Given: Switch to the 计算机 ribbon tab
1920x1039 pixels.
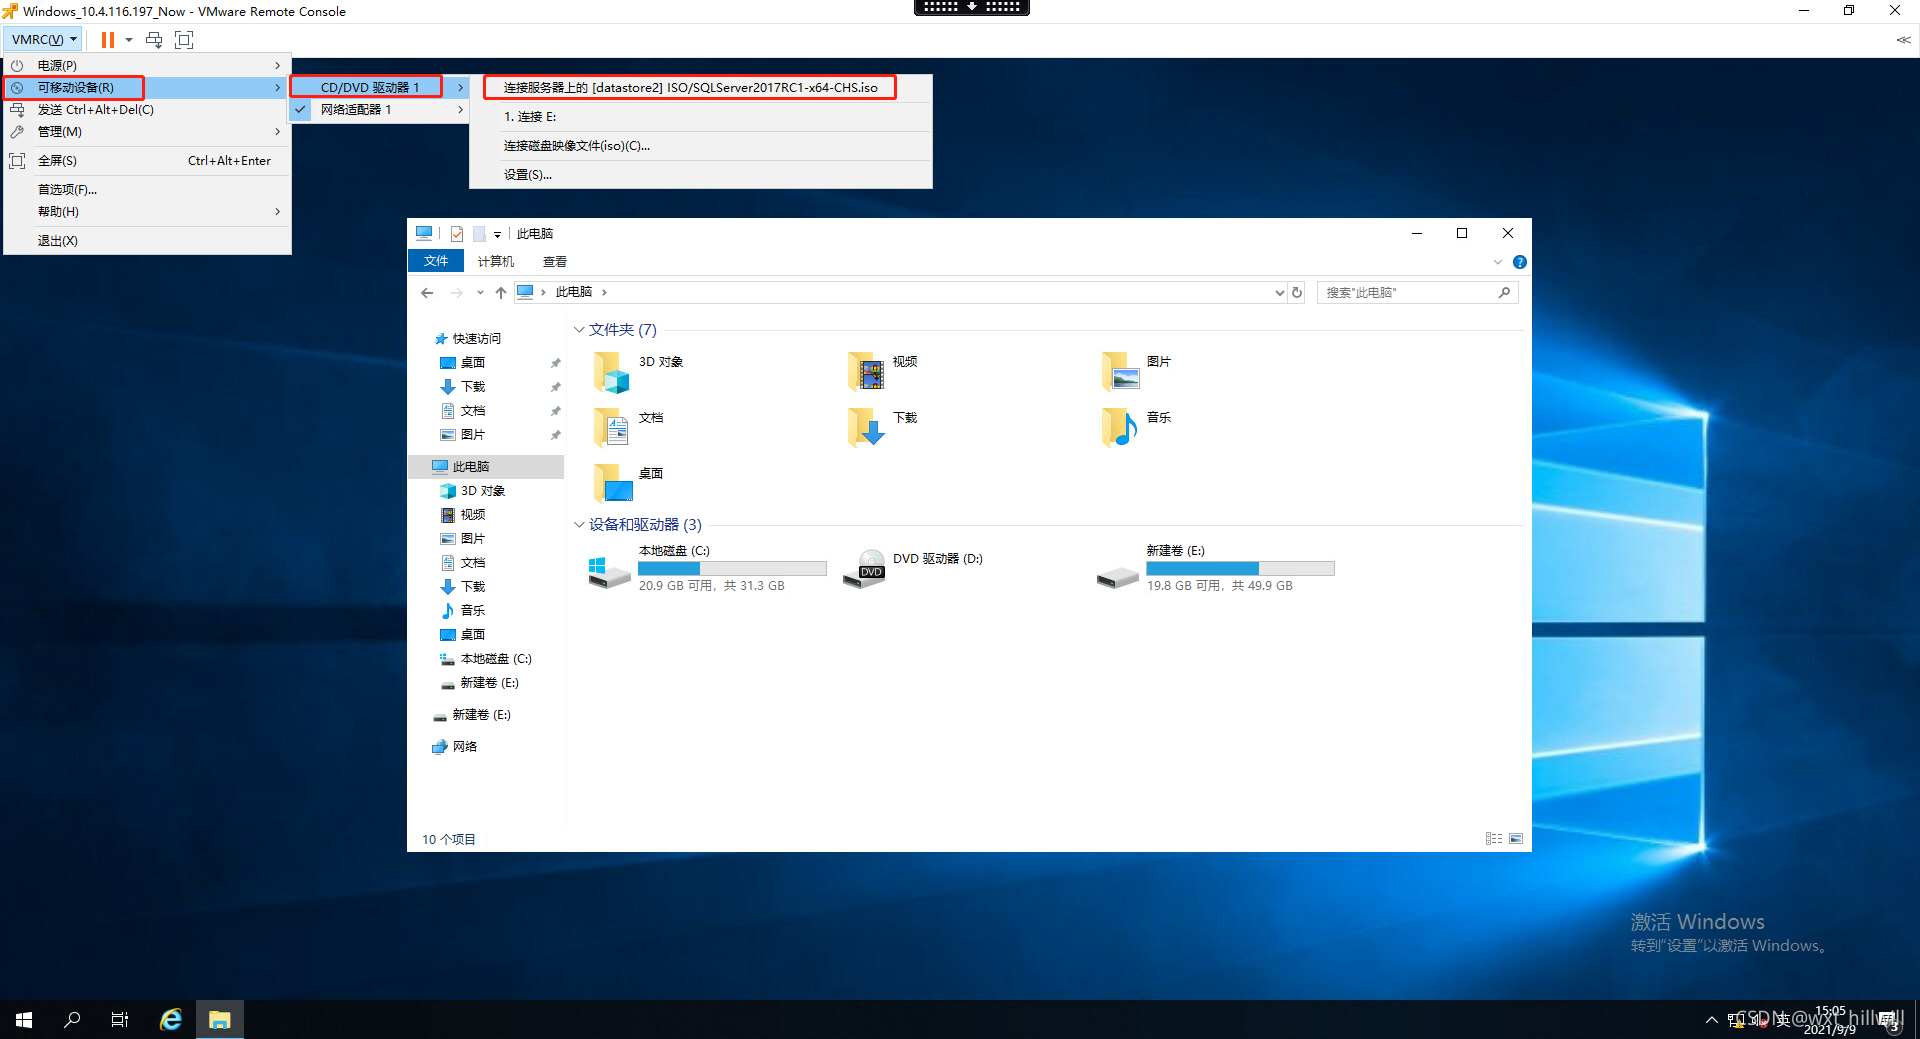Looking at the screenshot, I should coord(496,261).
